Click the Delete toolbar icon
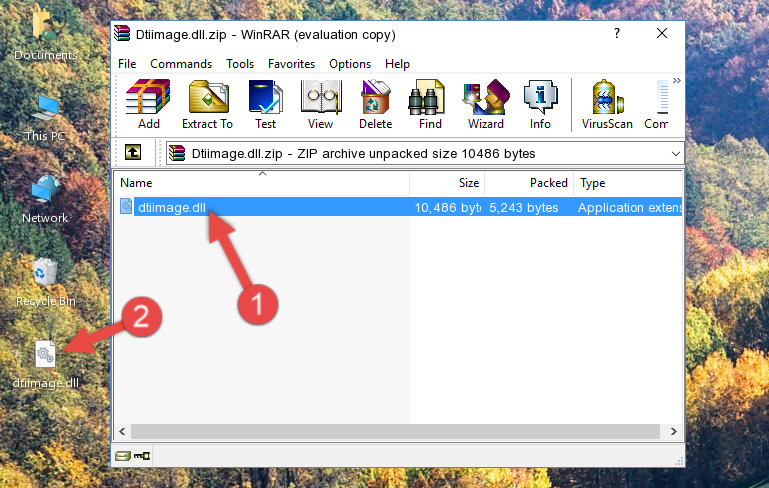This screenshot has width=769, height=488. pyautogui.click(x=375, y=97)
